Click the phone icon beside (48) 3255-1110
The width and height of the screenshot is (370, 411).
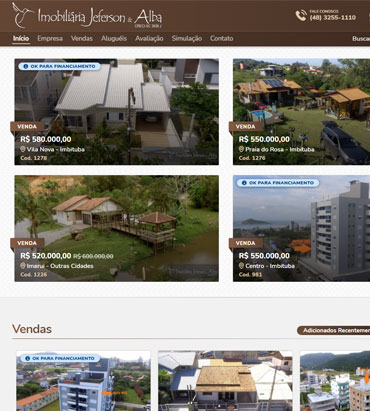tap(301, 16)
